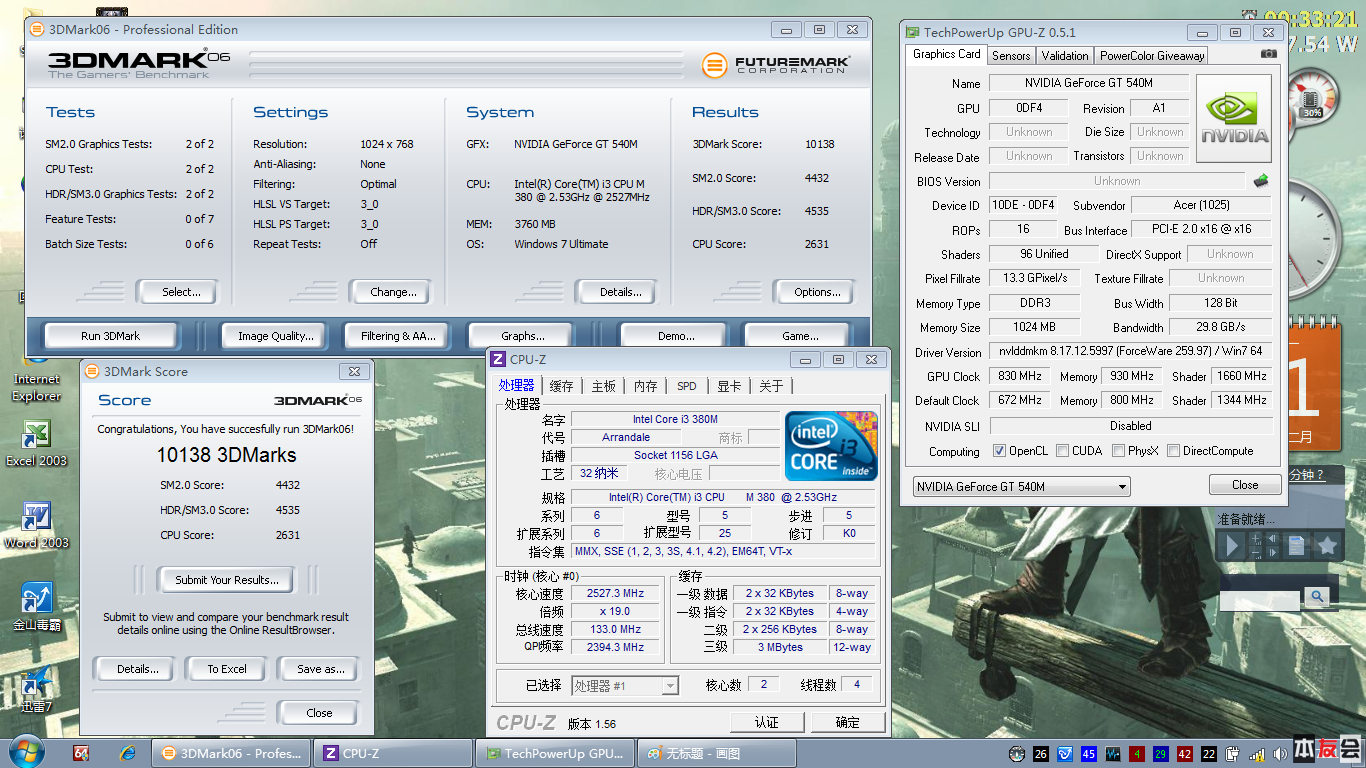Open the 处理器 #1 selection dropdown in CPU-Z
The height and width of the screenshot is (768, 1366).
click(625, 685)
